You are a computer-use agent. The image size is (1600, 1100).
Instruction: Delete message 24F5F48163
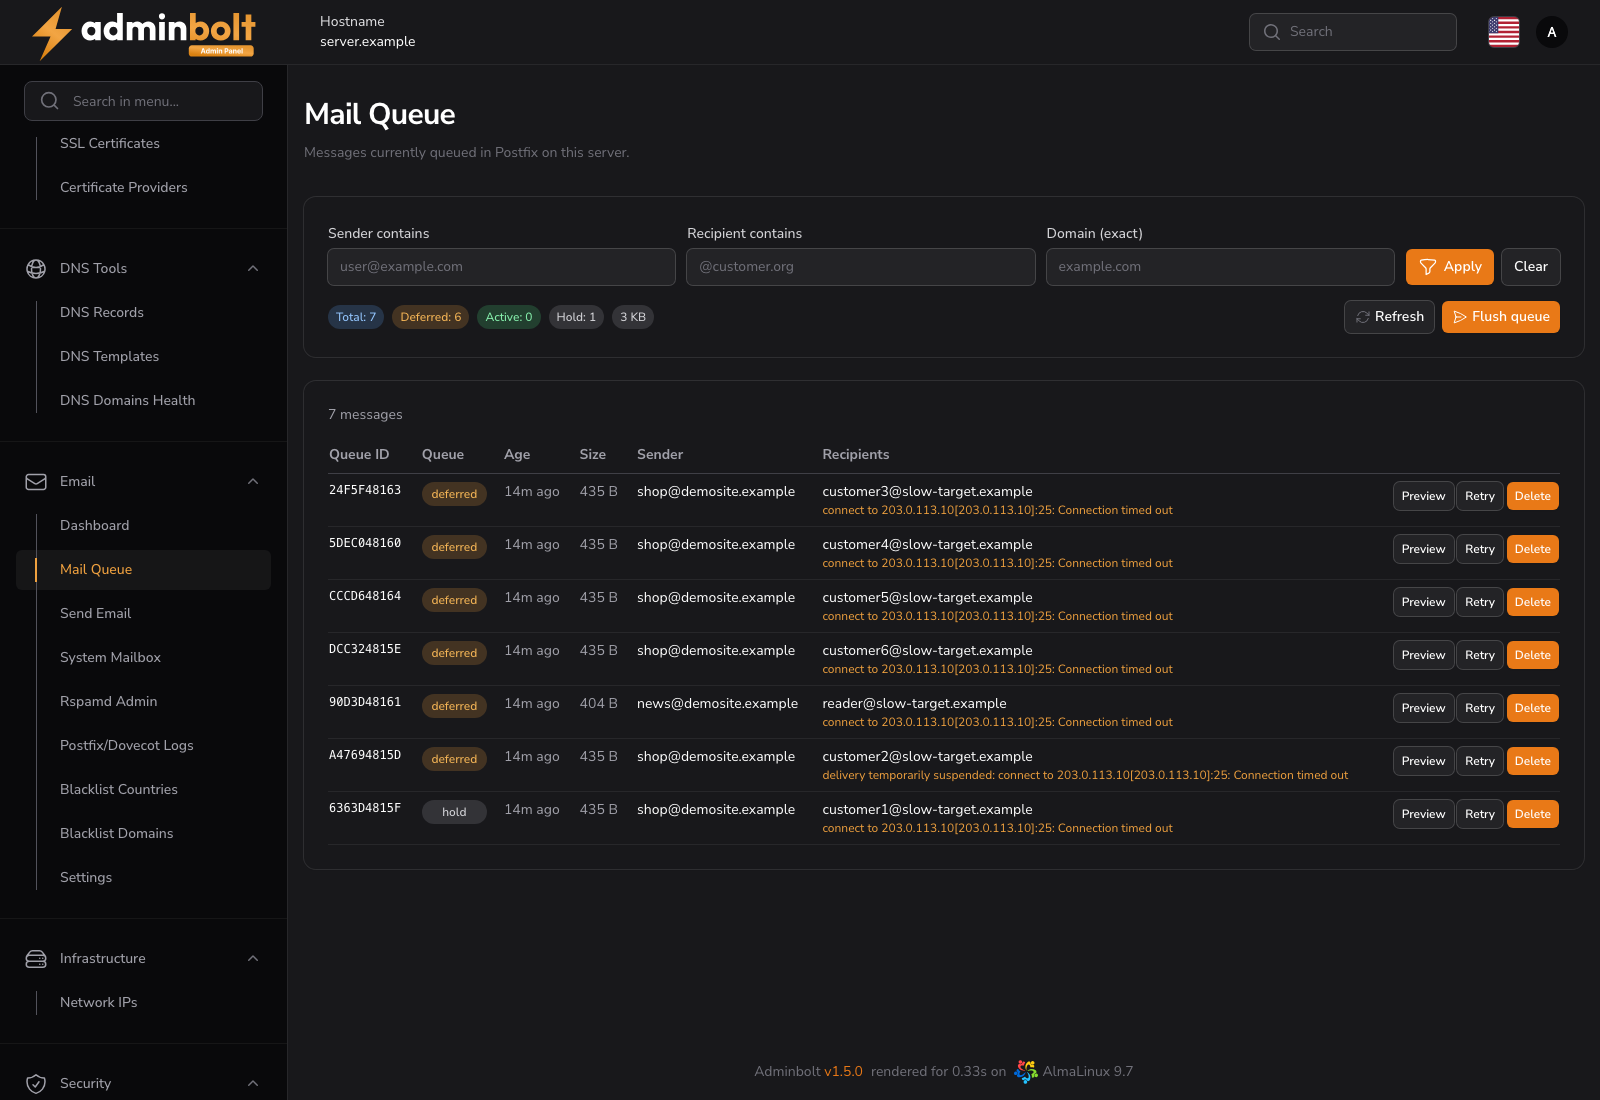tap(1533, 496)
